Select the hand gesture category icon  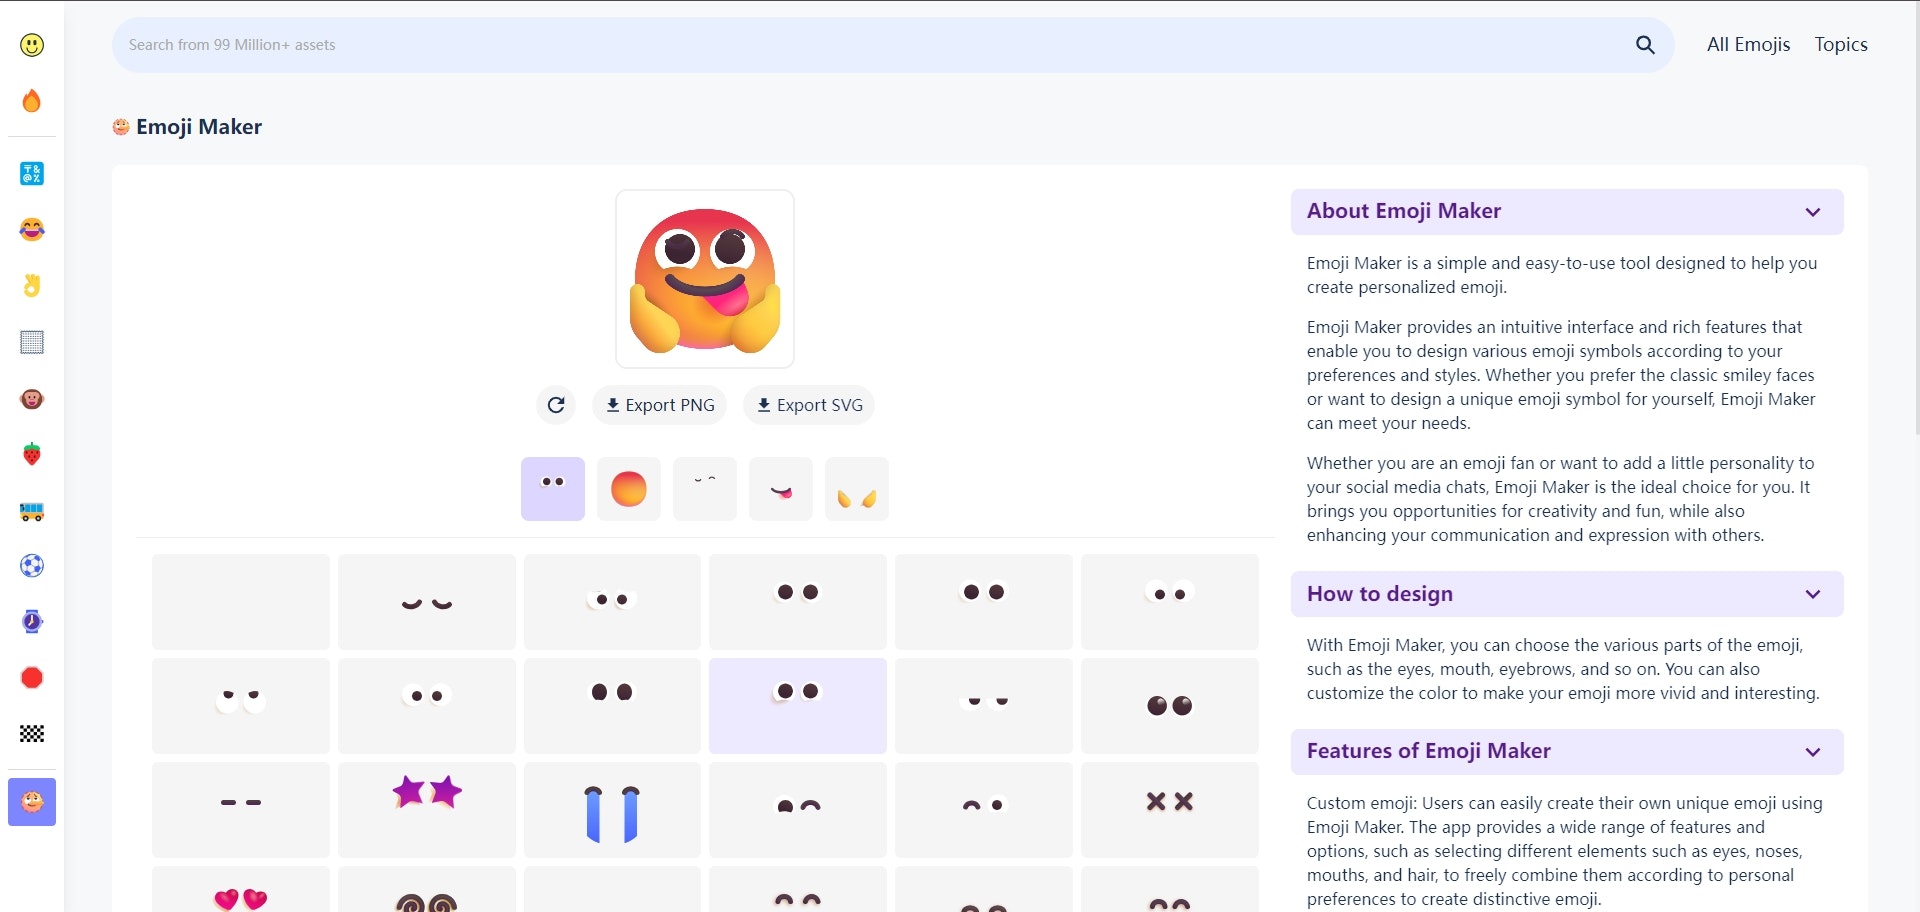(x=32, y=286)
